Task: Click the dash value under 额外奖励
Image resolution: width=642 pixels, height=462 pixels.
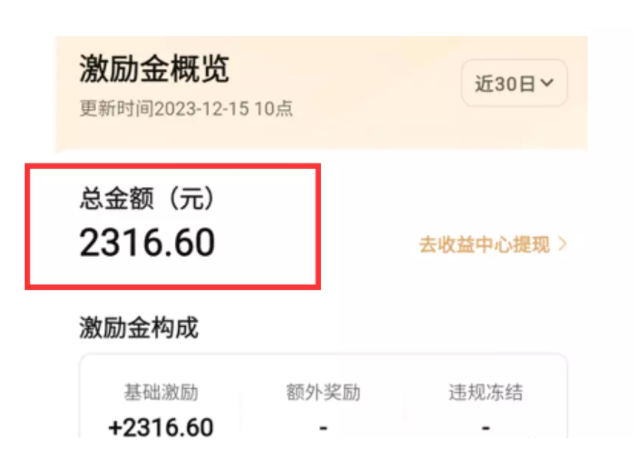Action: (x=322, y=429)
